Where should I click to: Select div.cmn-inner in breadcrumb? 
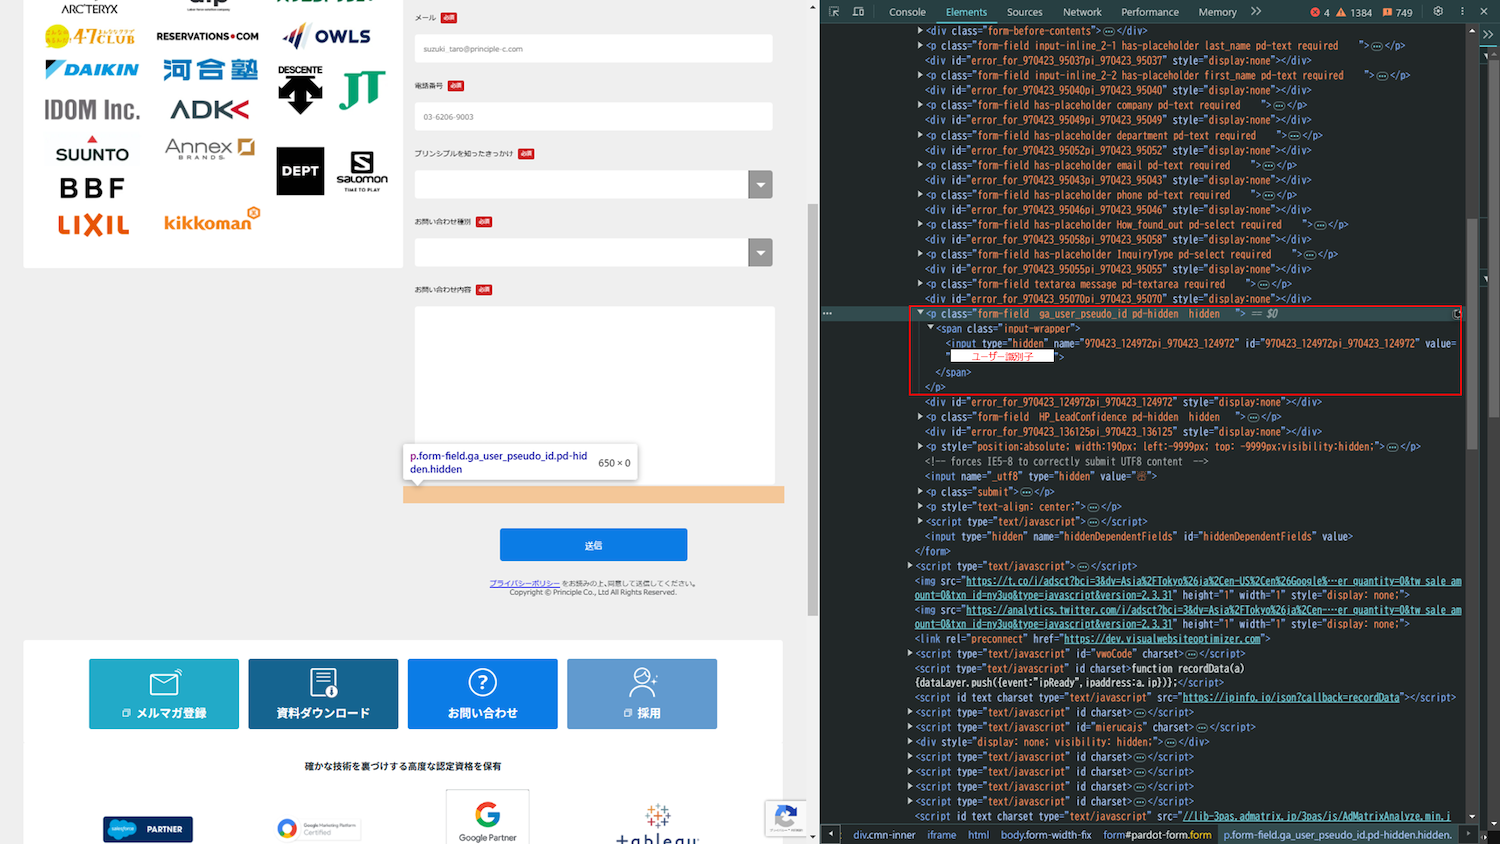(884, 835)
